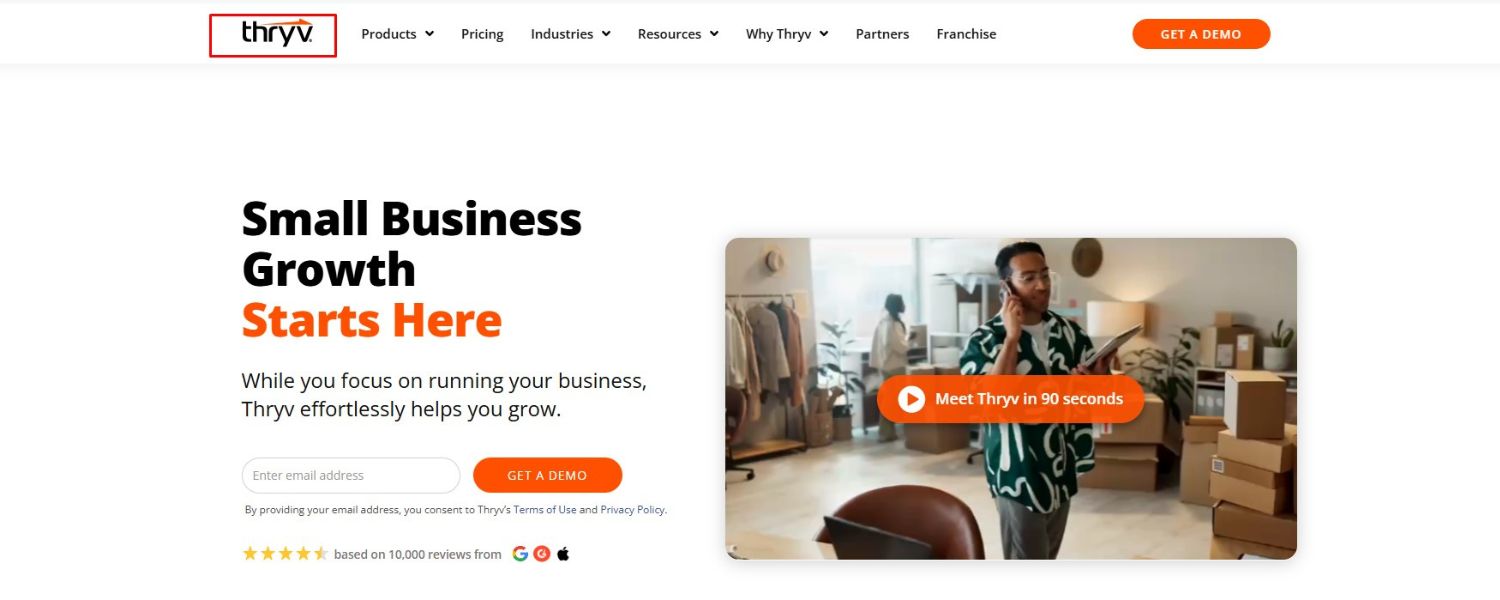Open the Partners menu item

point(882,34)
